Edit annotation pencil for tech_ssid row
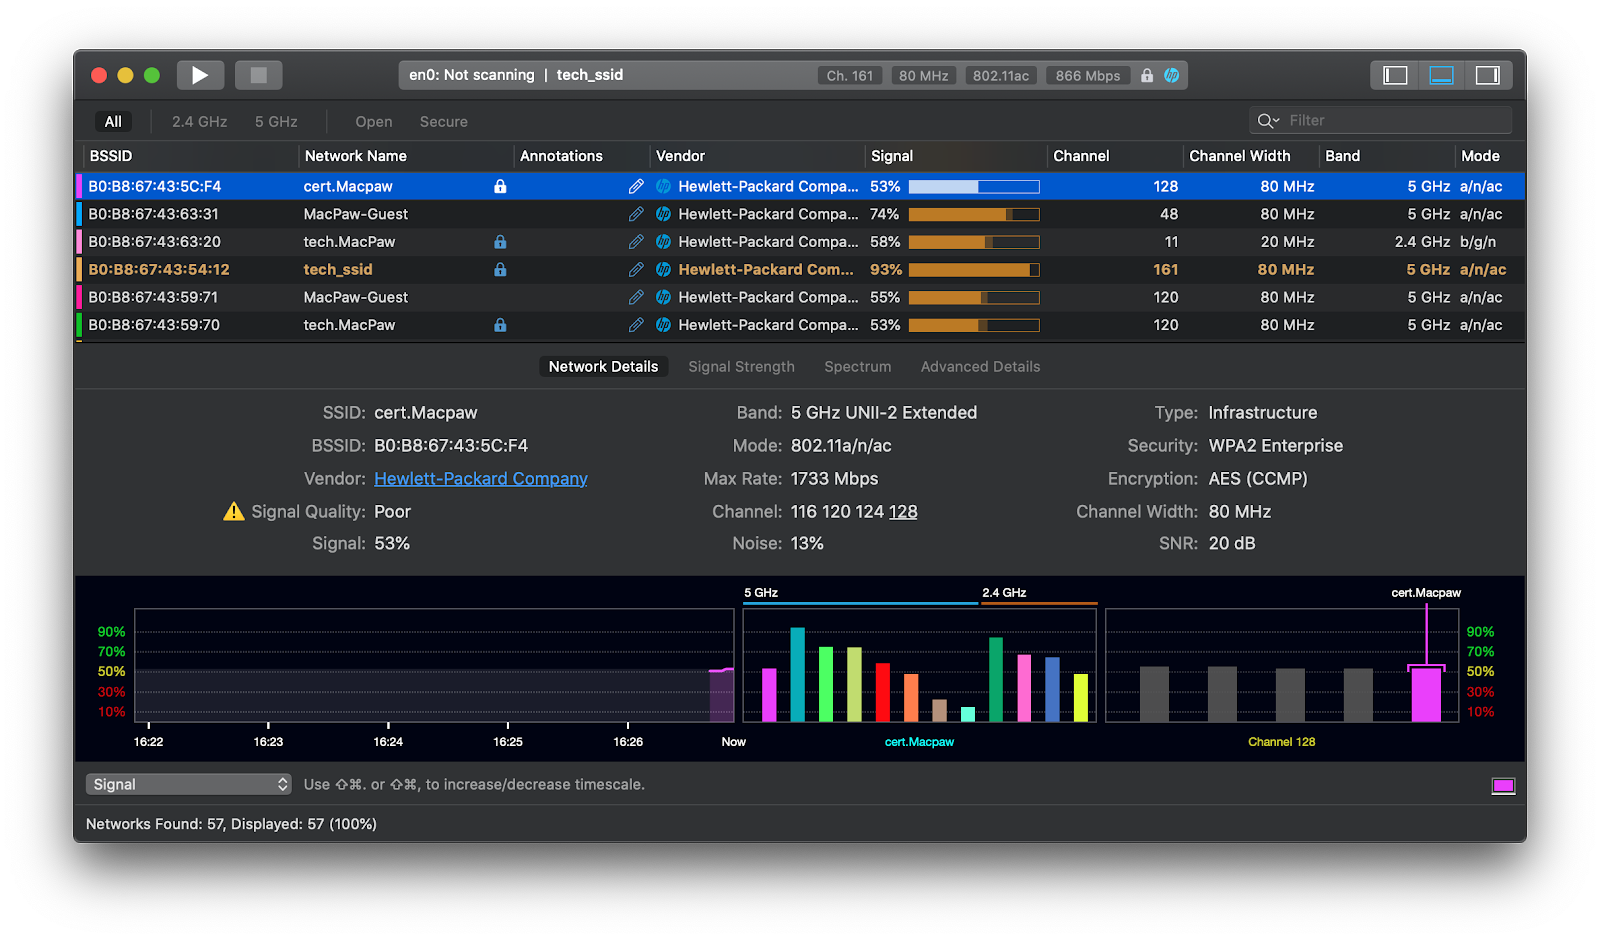The width and height of the screenshot is (1600, 940). tap(636, 270)
